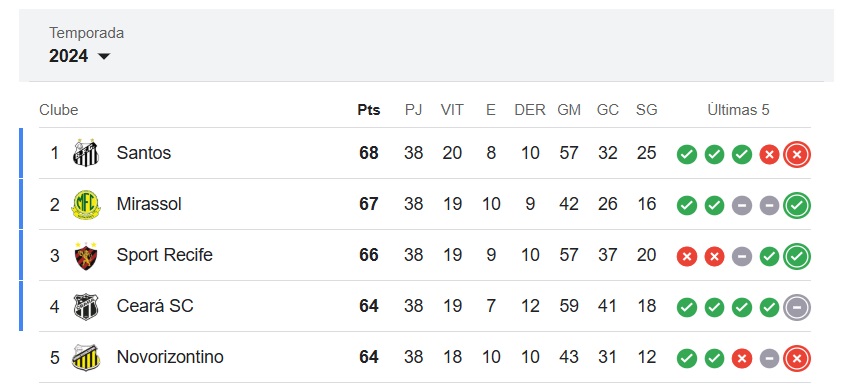Viewport: 841px width, 384px height.
Task: Open the Temporada 2024 season dropdown
Action: click(79, 45)
